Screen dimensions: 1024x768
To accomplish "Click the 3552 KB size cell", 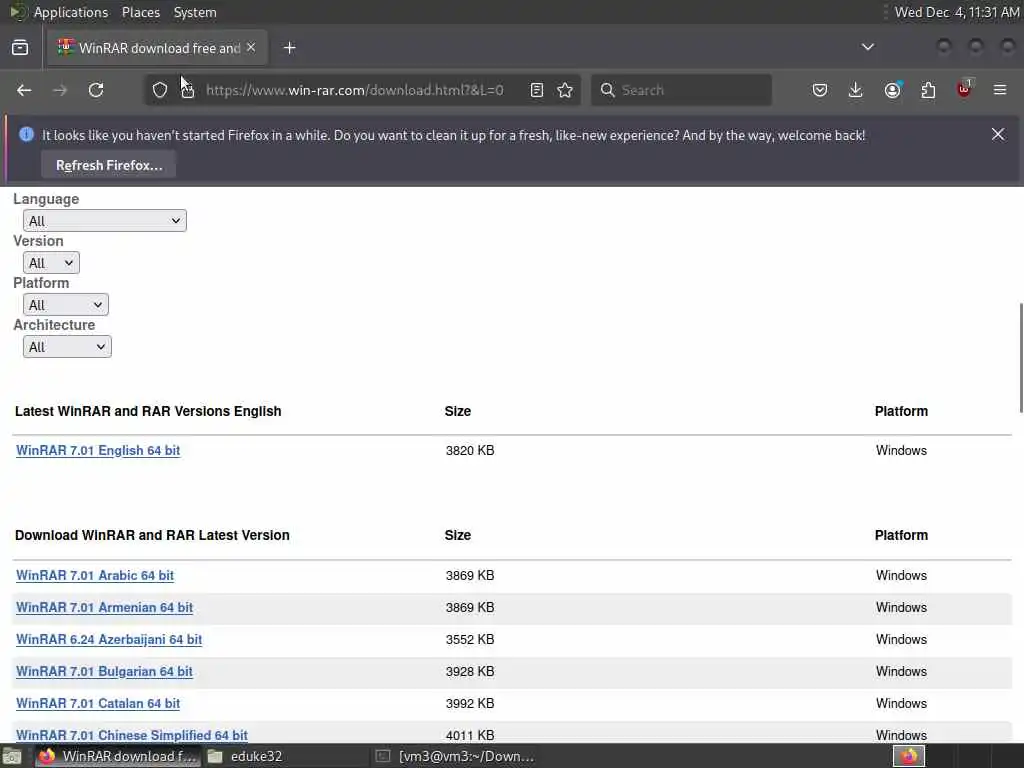I will click(470, 639).
